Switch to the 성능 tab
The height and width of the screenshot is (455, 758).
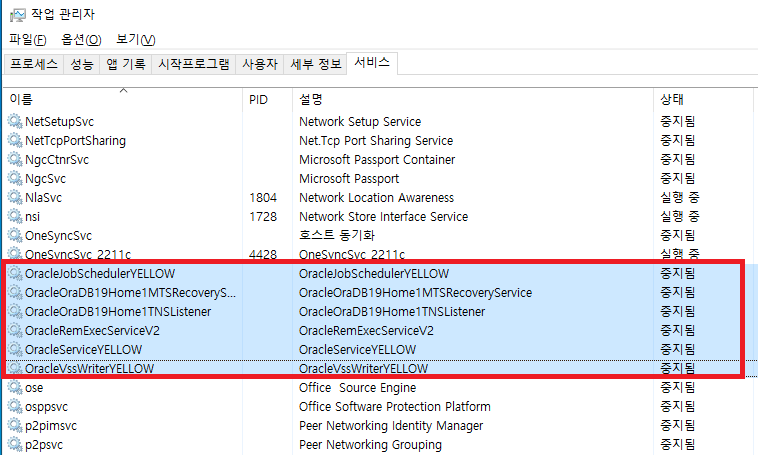tap(82, 64)
